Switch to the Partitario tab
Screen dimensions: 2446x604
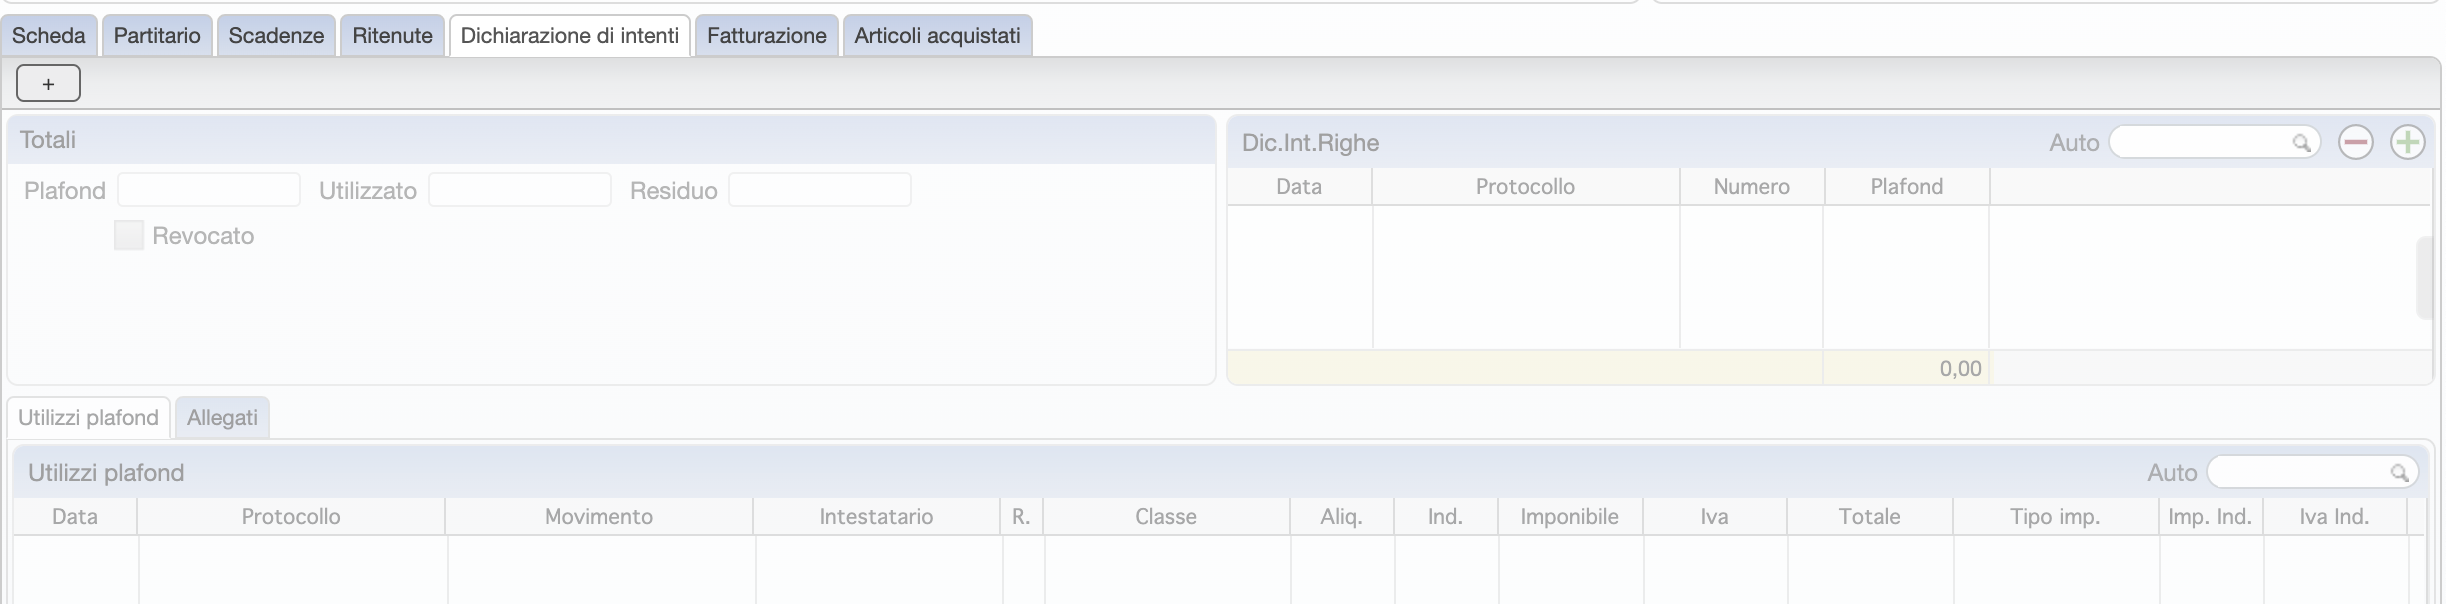coord(157,36)
